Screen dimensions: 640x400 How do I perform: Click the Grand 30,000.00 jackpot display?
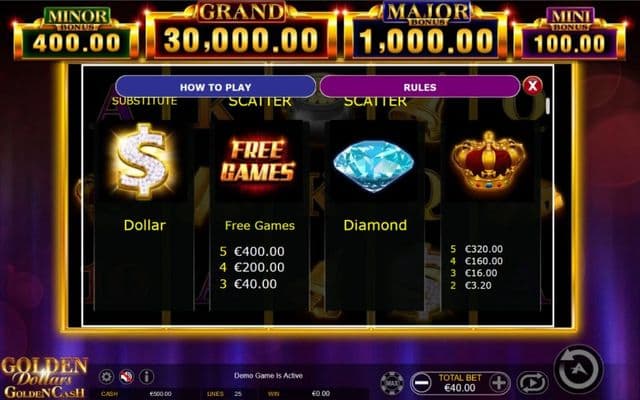click(241, 31)
